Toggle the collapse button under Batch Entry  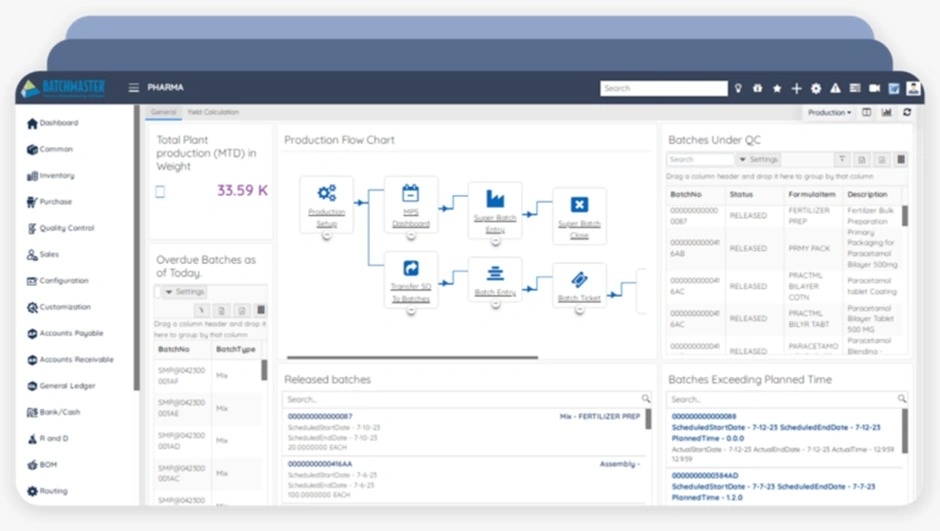point(495,305)
